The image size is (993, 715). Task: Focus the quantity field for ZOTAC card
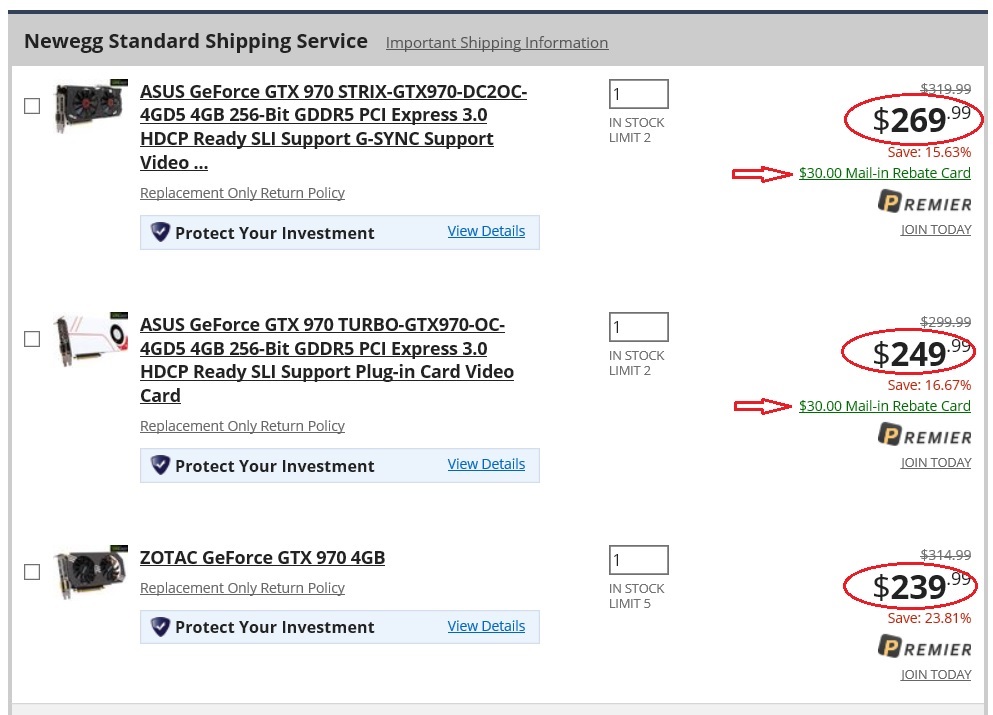pyautogui.click(x=638, y=560)
